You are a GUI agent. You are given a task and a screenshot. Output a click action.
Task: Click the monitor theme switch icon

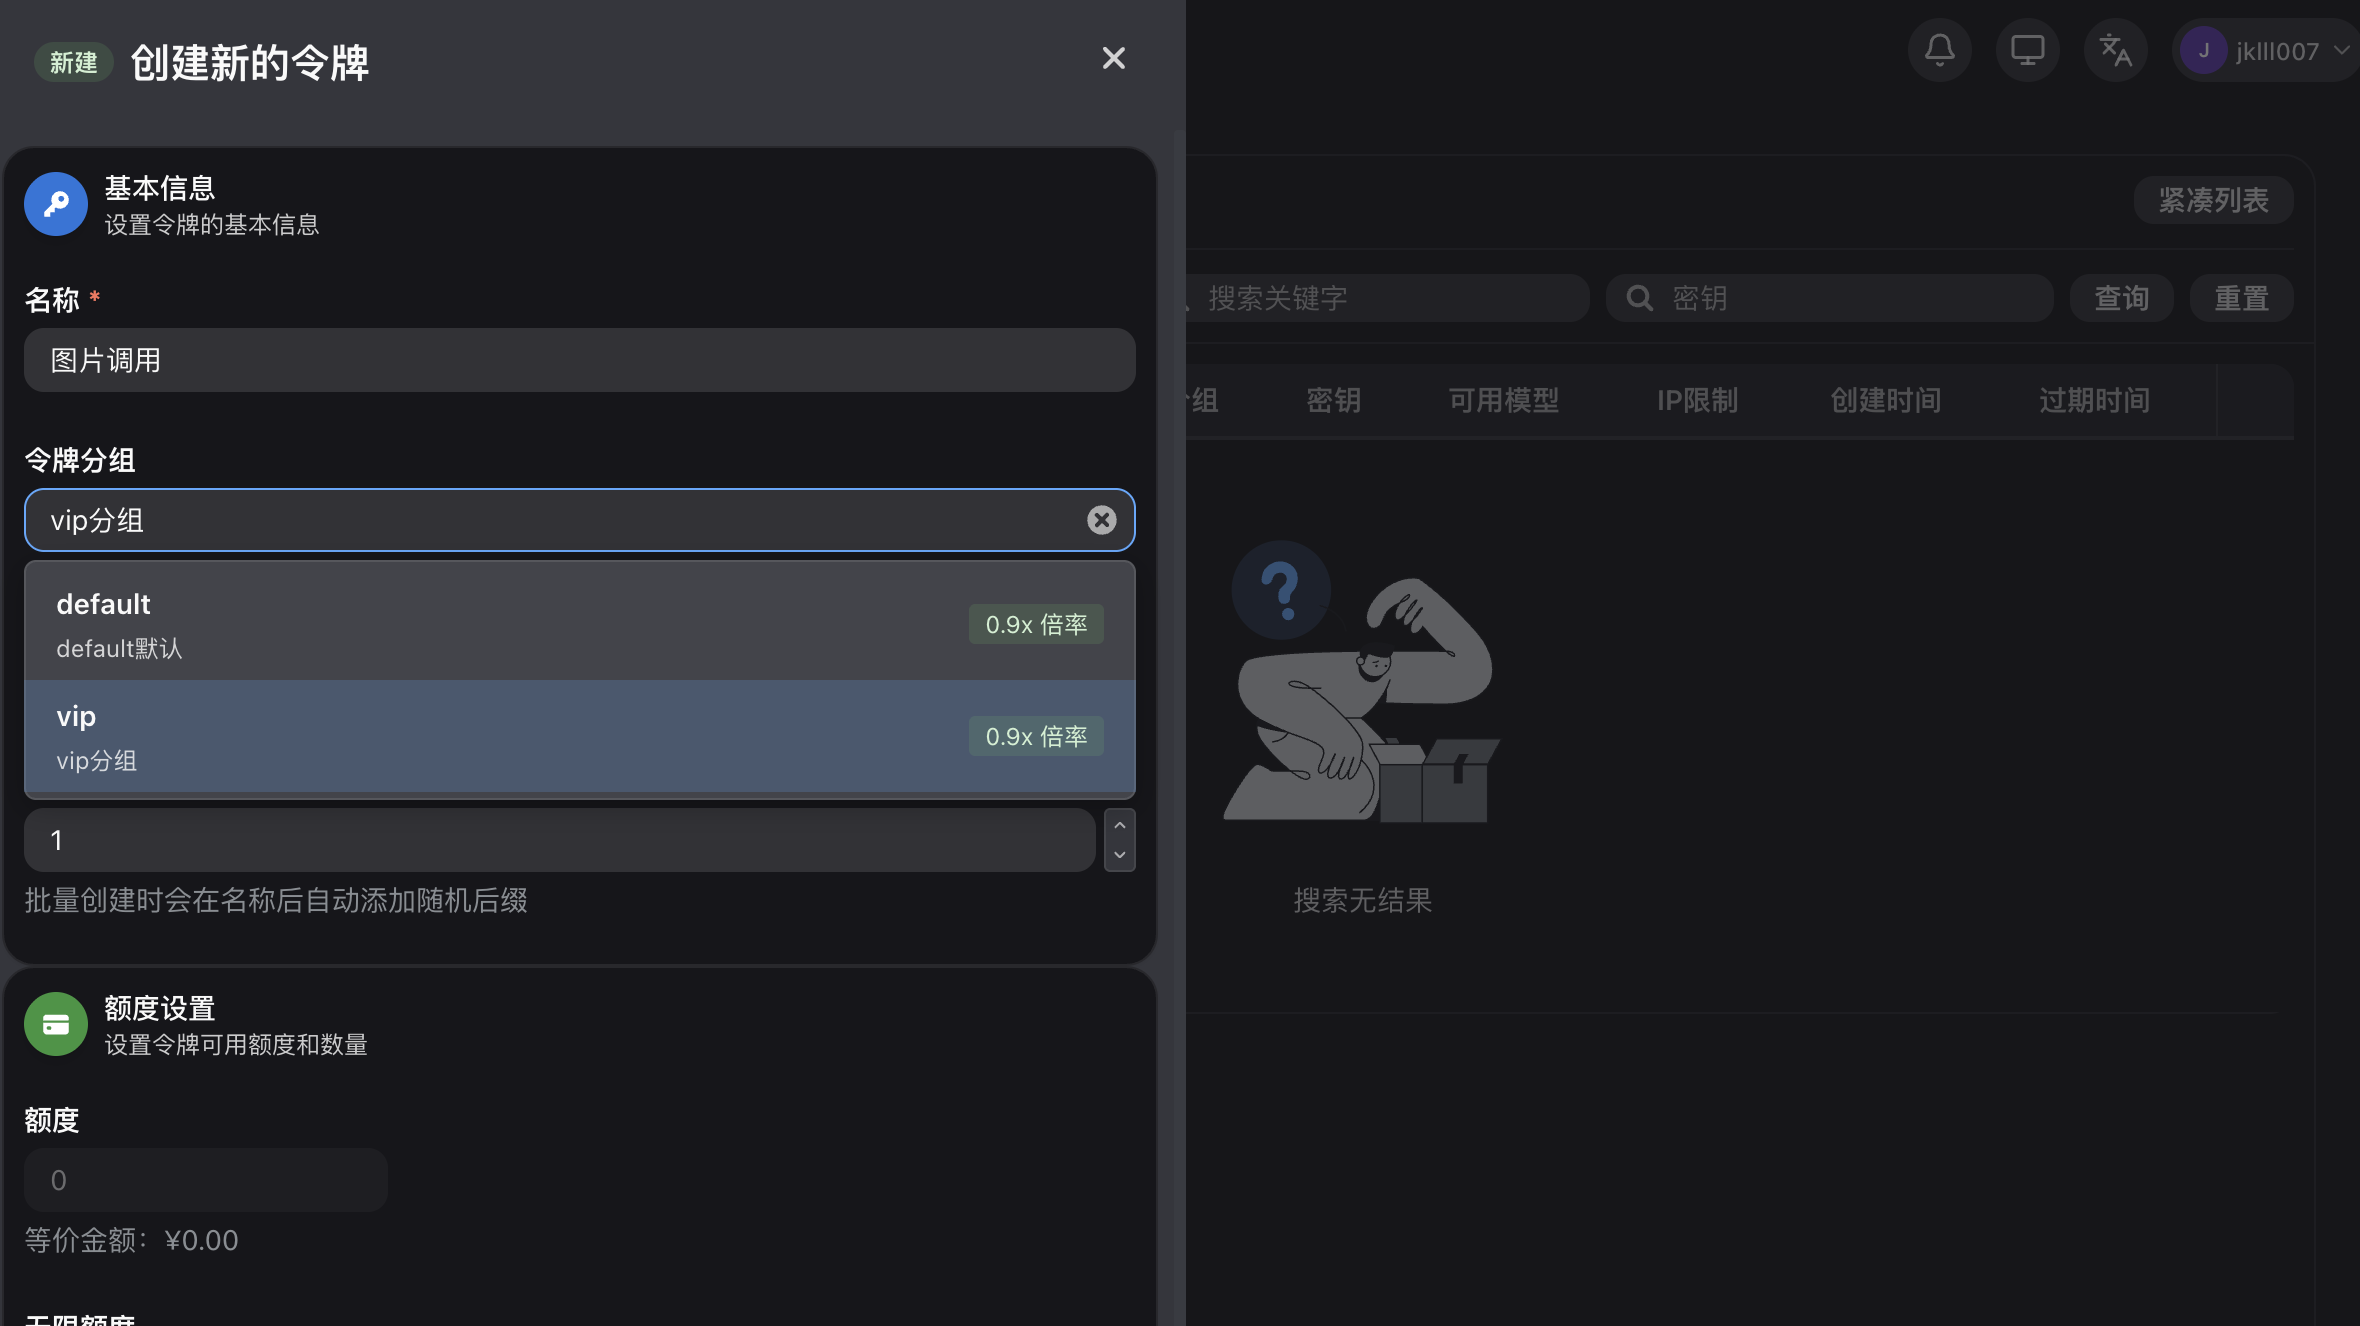pos(2027,50)
